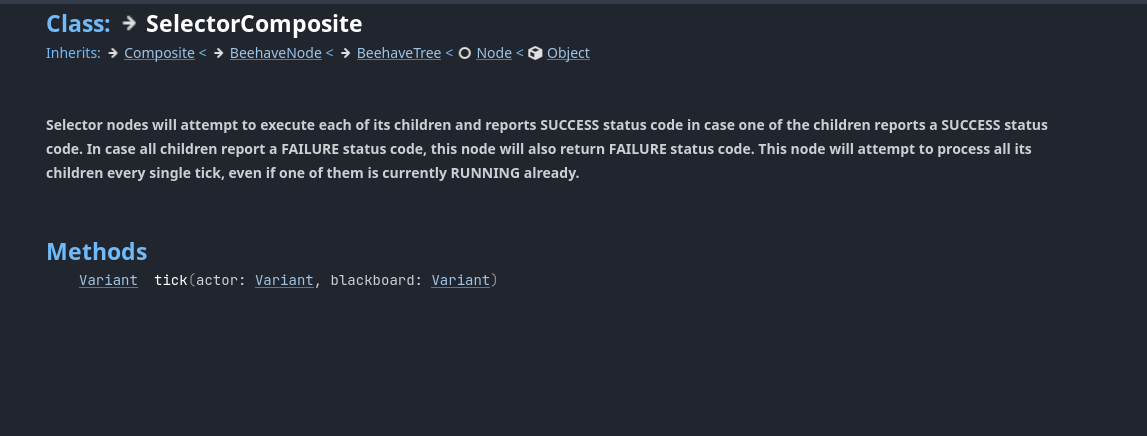Click the cube Object class icon
Screen dimensions: 1147x436
(x=535, y=53)
